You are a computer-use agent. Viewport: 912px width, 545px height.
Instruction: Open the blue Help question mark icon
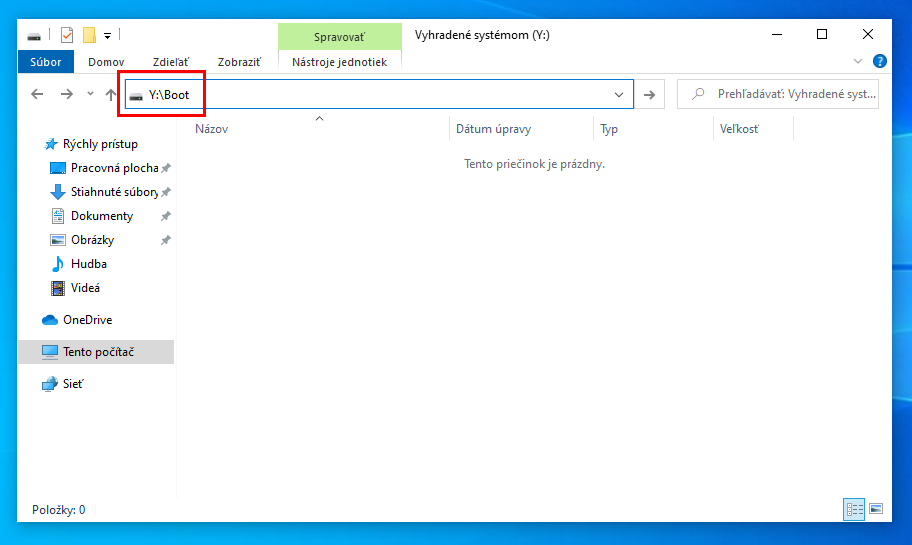(880, 62)
